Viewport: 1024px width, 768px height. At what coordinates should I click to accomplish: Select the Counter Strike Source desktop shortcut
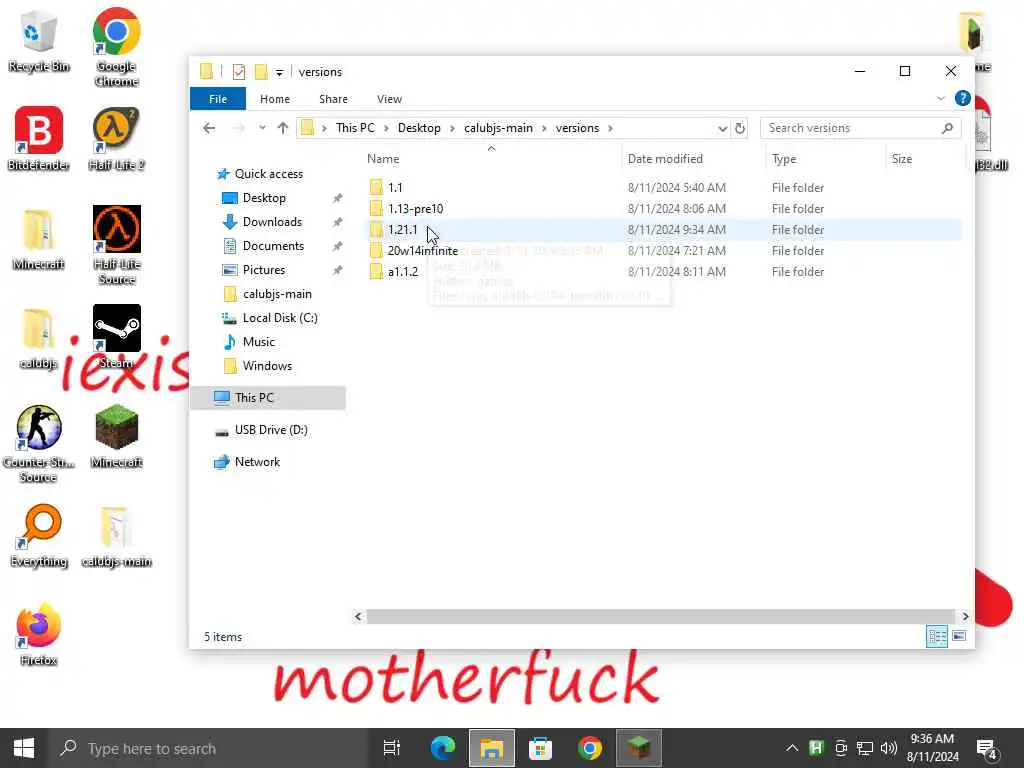[39, 444]
